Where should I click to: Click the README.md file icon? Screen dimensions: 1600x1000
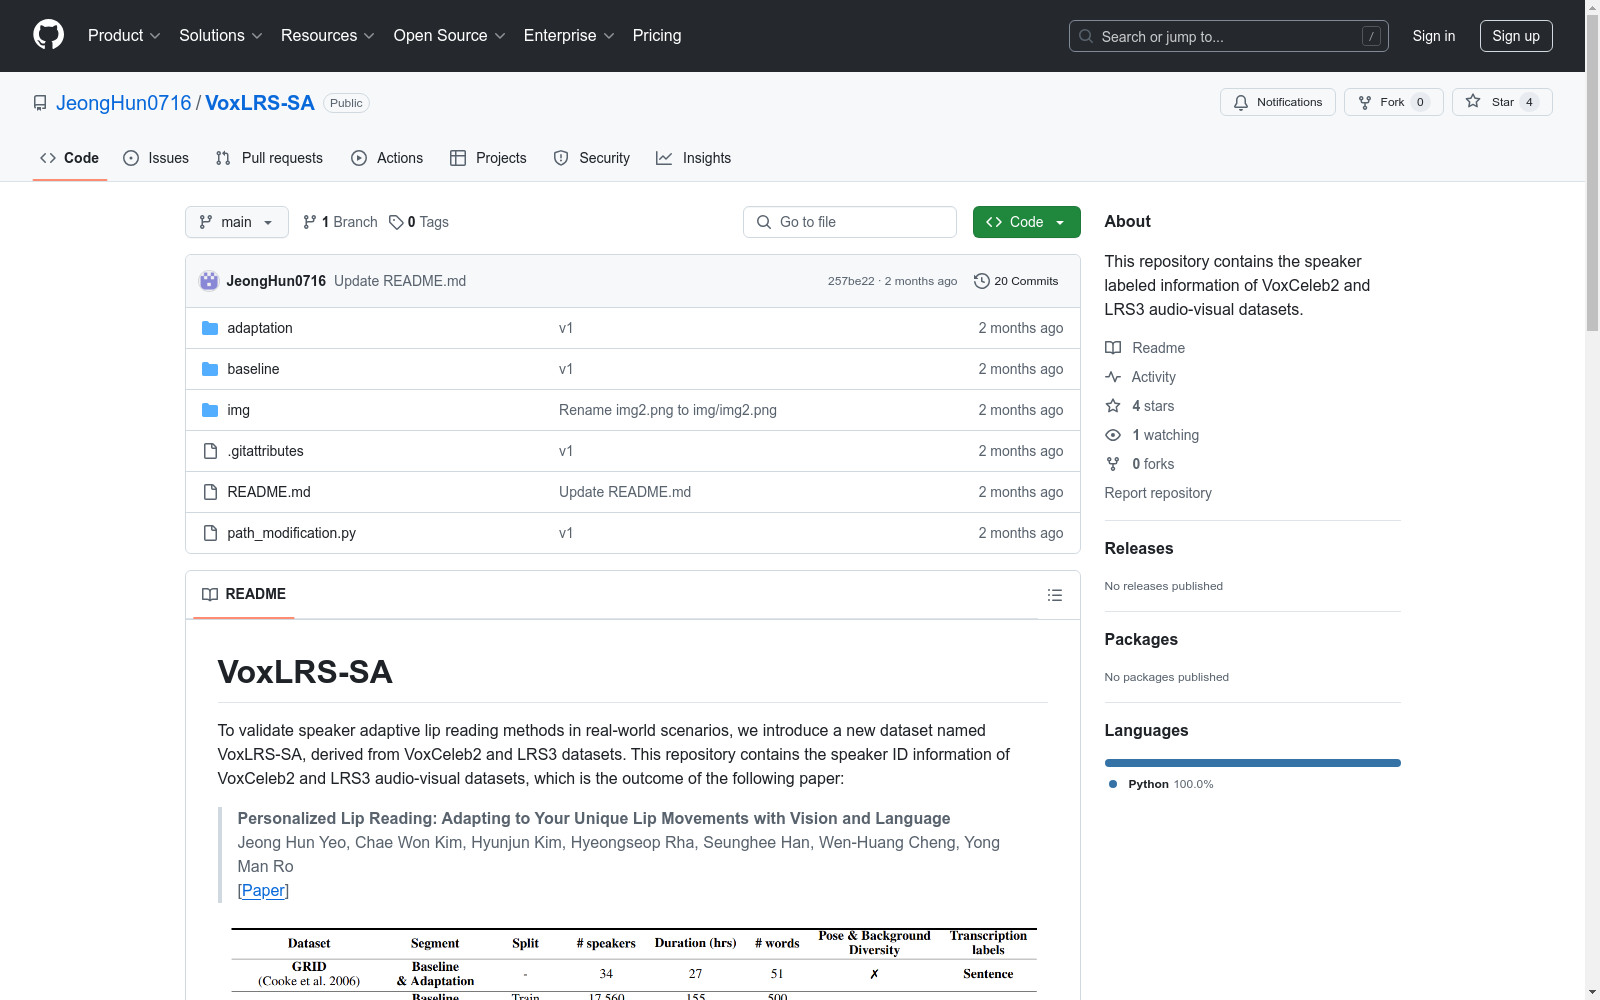[210, 492]
